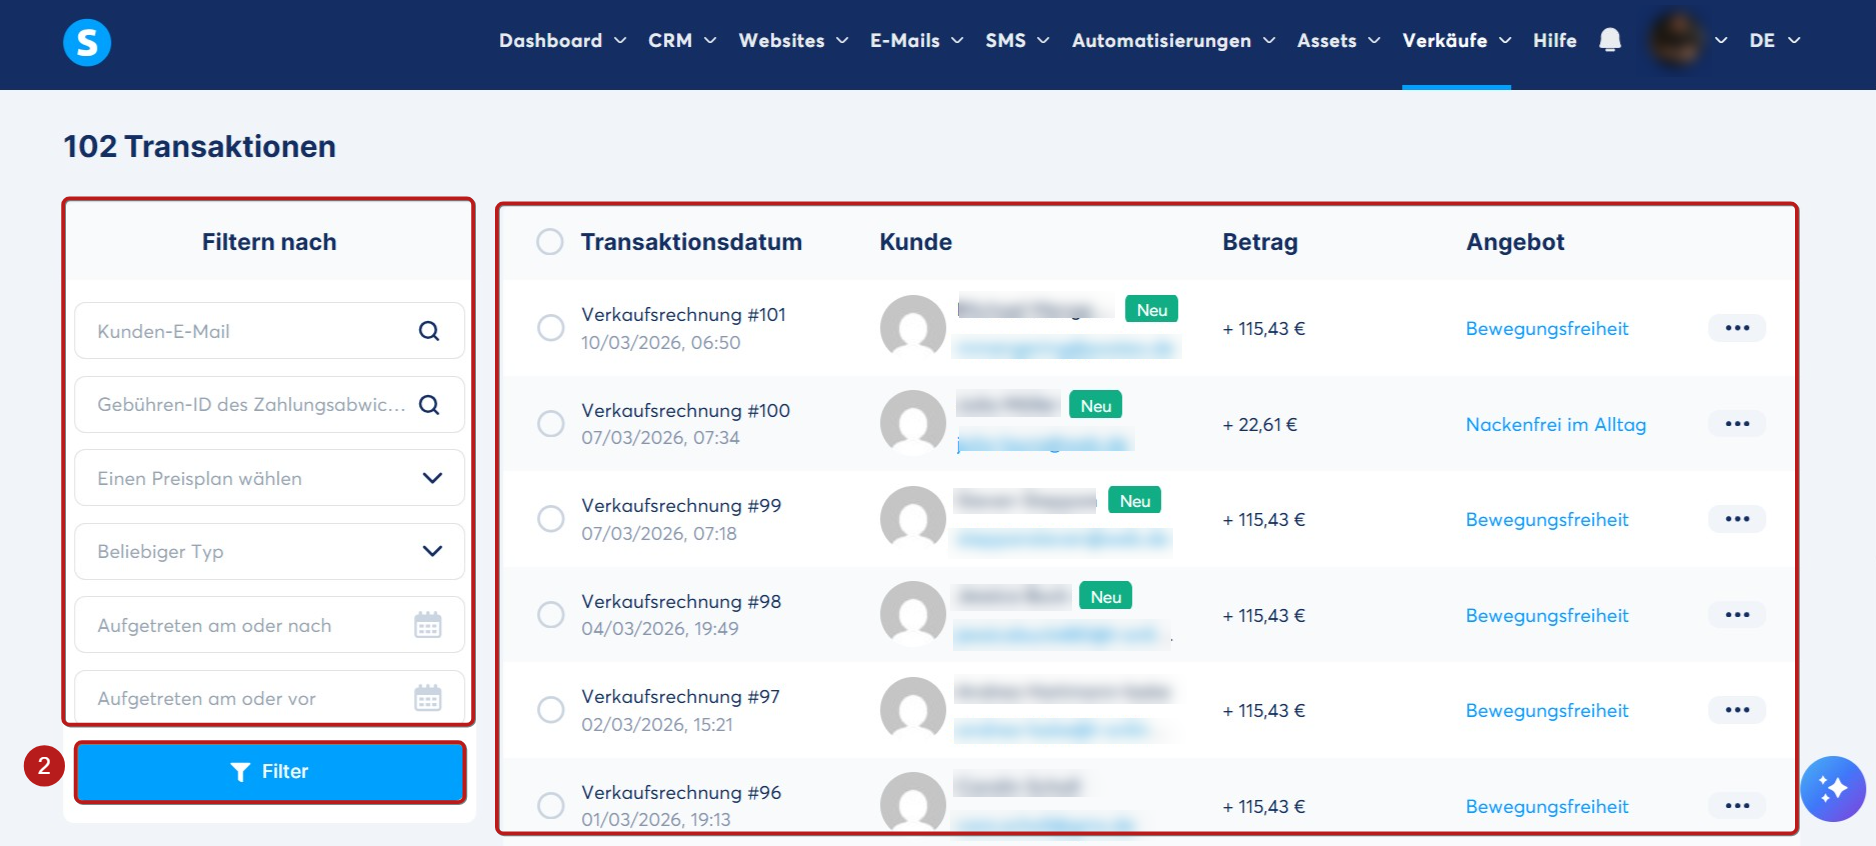Click the systeme.io S logo
The height and width of the screenshot is (846, 1876).
point(87,42)
